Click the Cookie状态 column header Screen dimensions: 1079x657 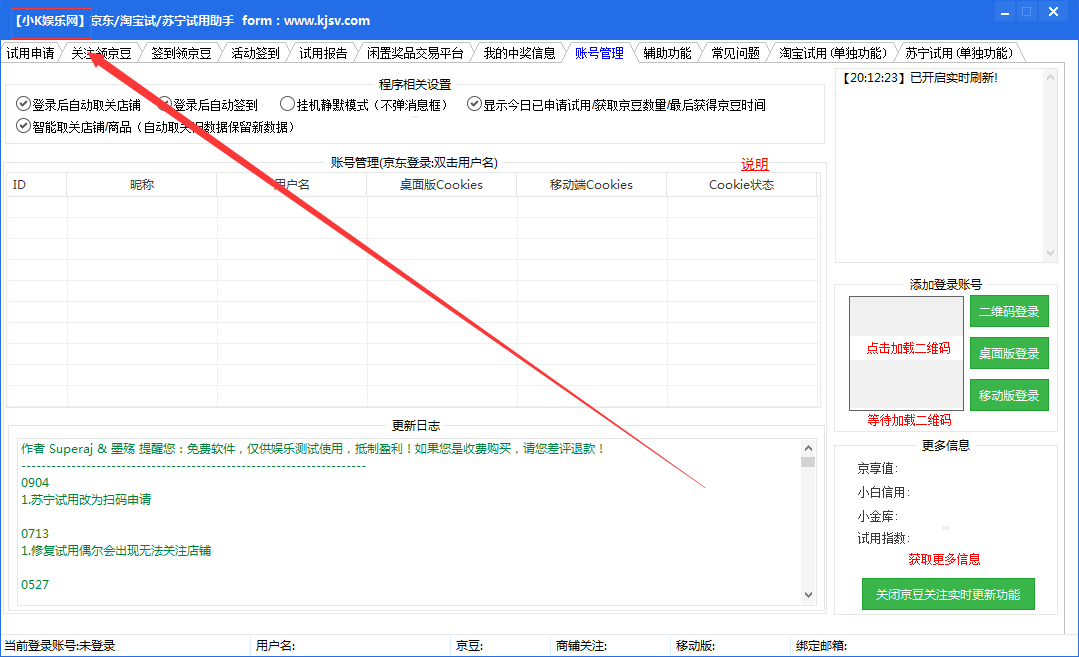741,184
